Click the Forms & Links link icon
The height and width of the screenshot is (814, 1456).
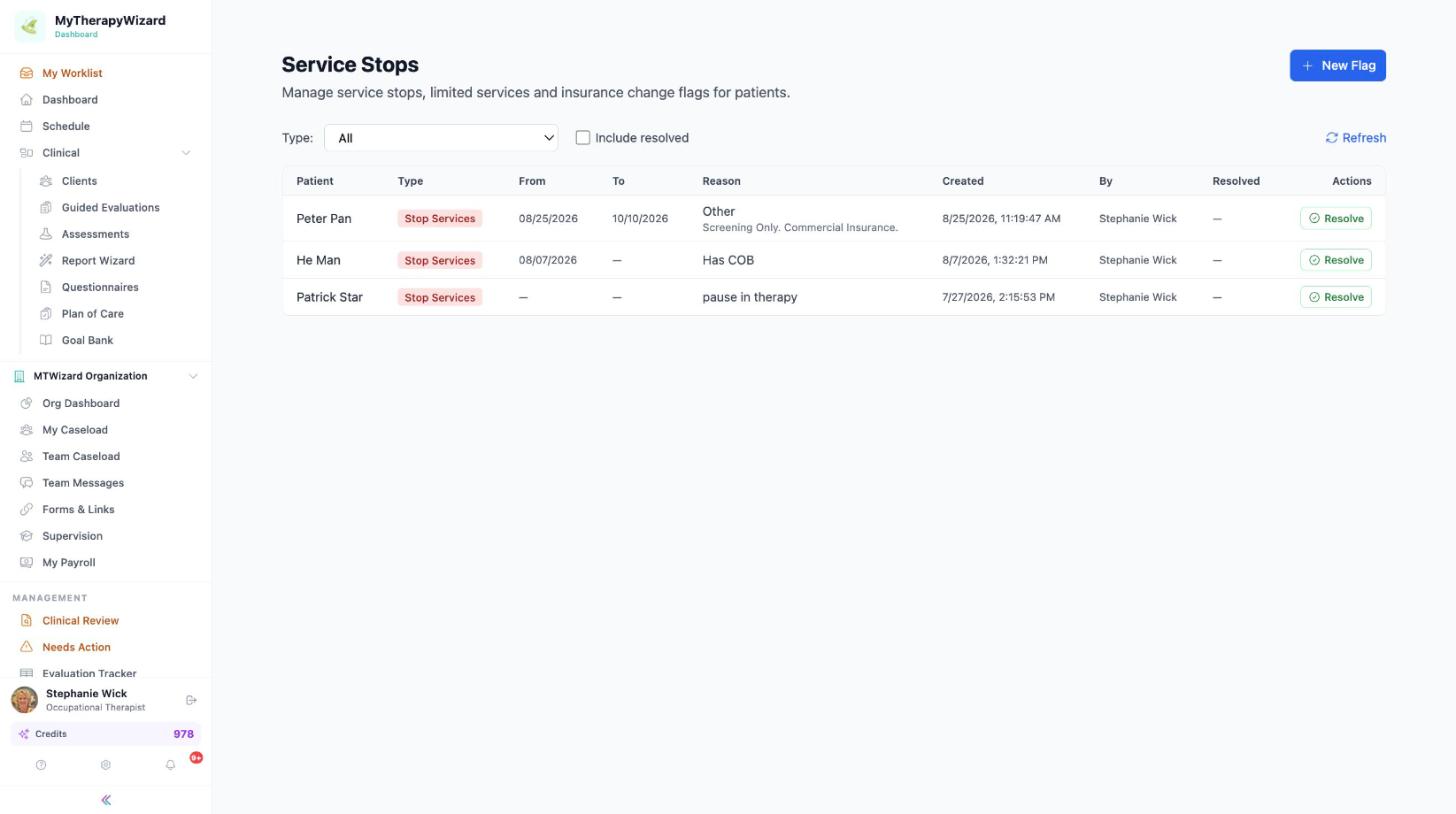[27, 509]
